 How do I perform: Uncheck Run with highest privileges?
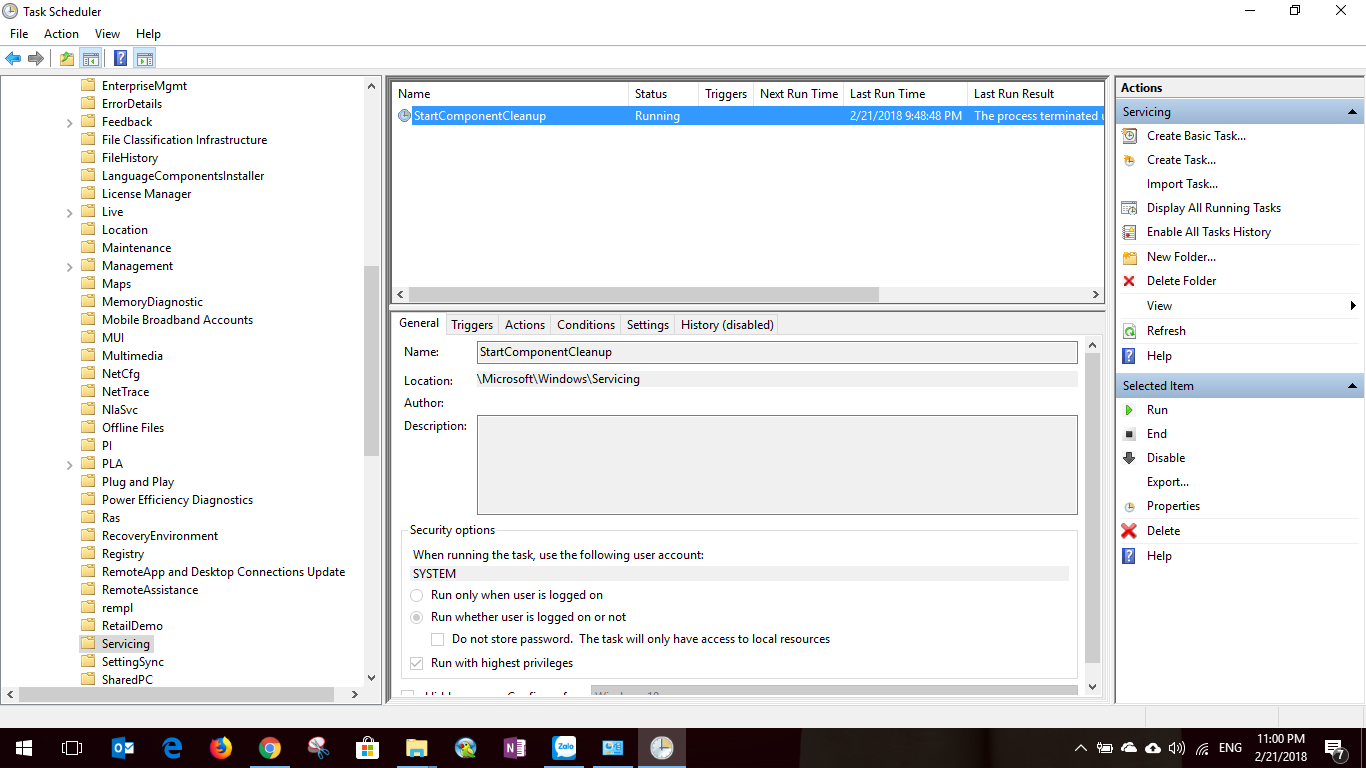point(417,662)
